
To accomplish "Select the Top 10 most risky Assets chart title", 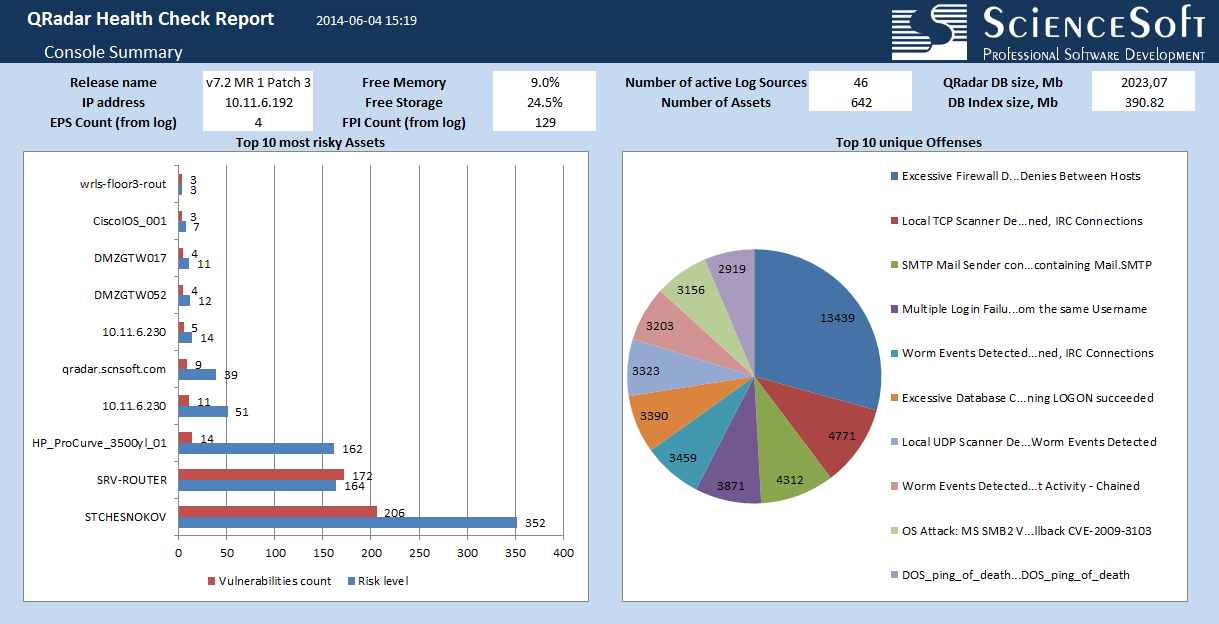I will (x=310, y=142).
